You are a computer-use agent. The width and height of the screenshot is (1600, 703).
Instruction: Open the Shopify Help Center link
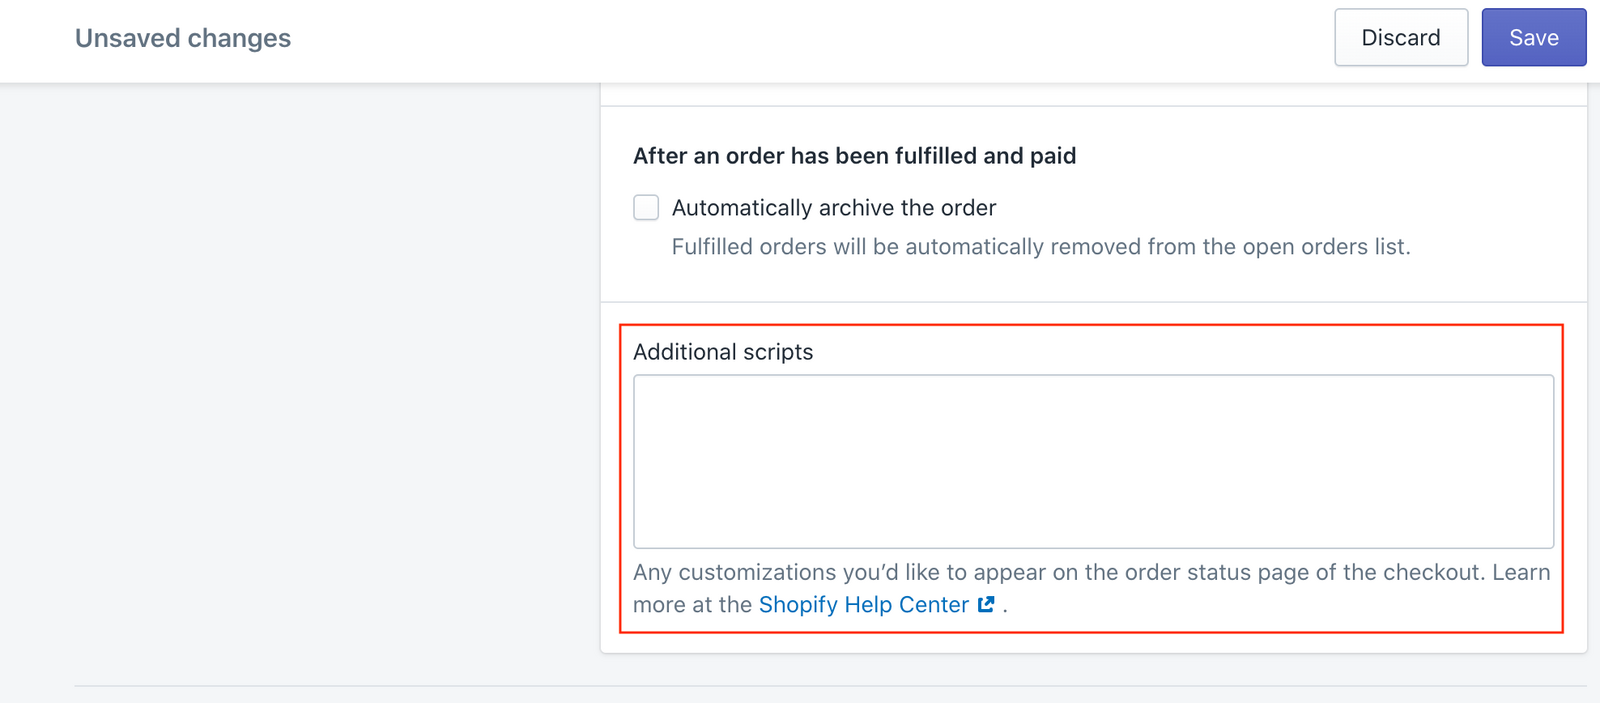coord(863,605)
